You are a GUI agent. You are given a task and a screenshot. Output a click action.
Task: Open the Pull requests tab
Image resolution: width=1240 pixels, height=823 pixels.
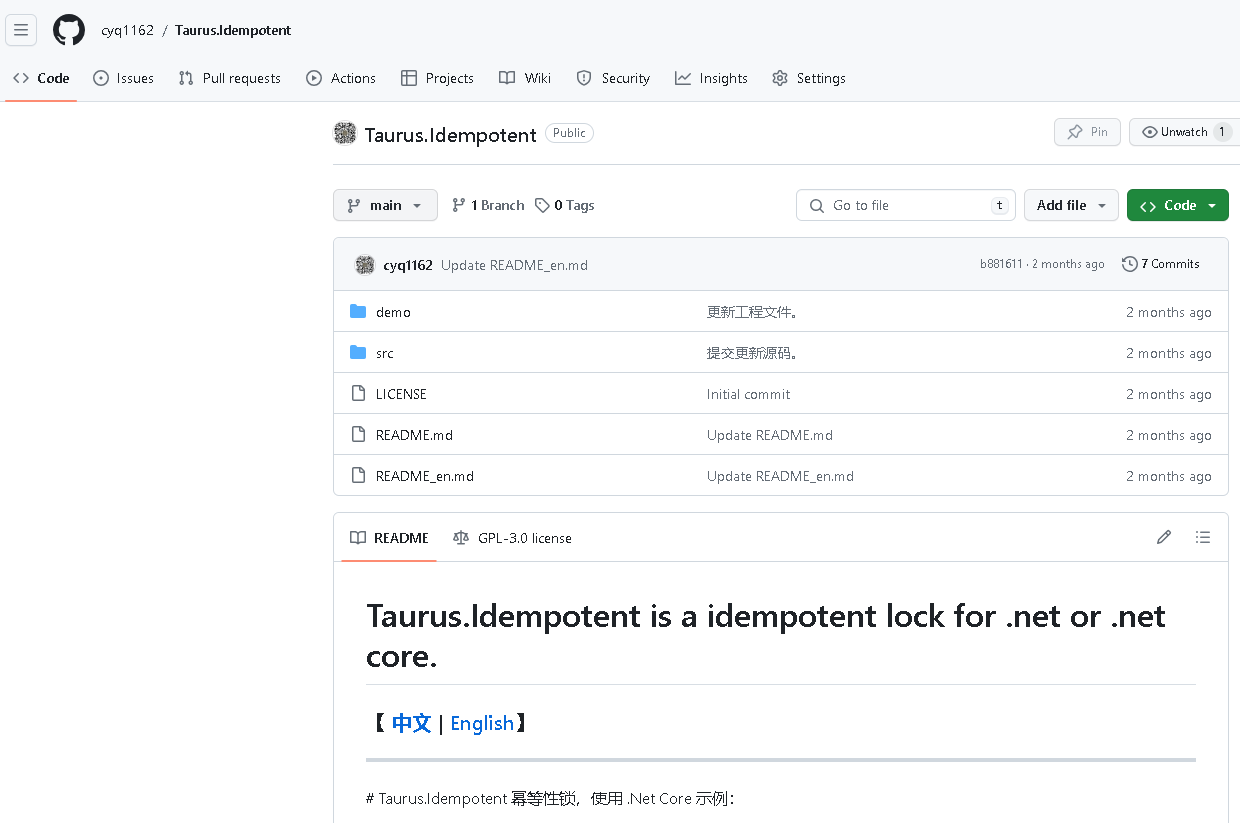point(229,78)
